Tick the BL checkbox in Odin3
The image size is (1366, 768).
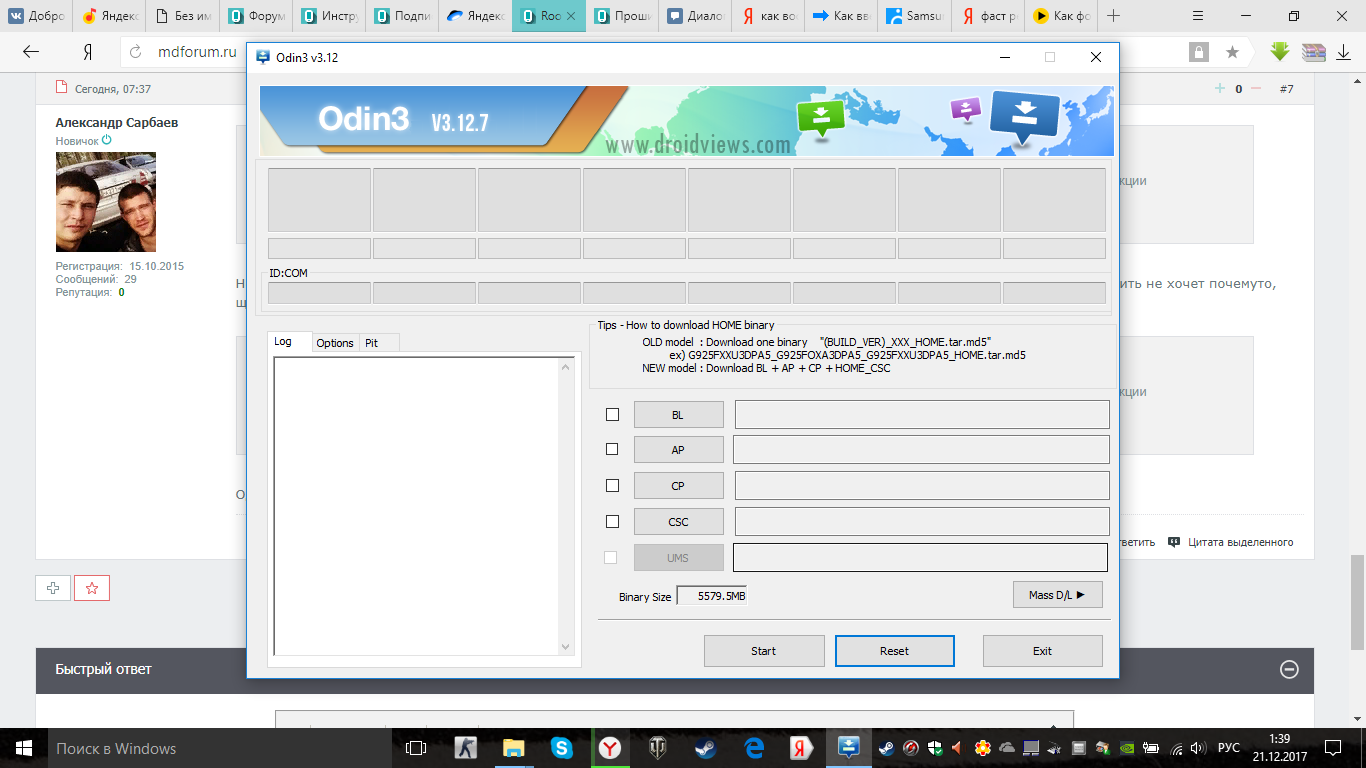(612, 414)
